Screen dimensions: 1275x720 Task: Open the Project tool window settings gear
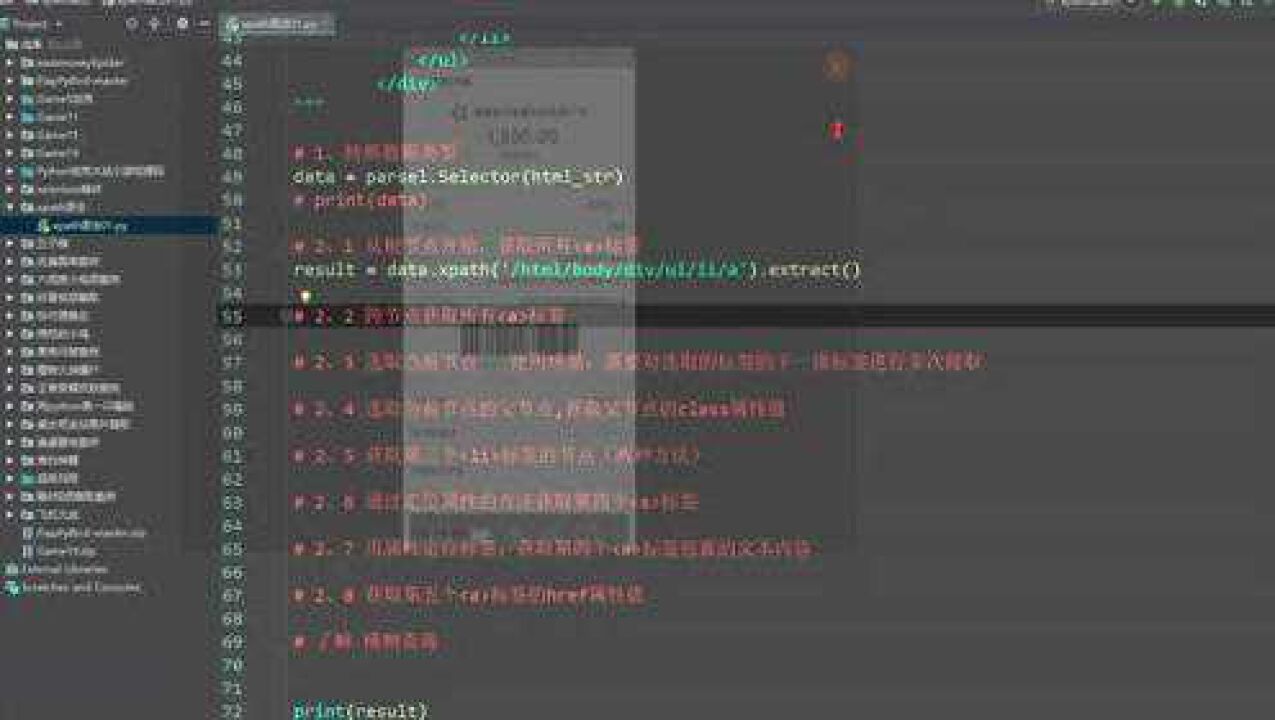[181, 23]
